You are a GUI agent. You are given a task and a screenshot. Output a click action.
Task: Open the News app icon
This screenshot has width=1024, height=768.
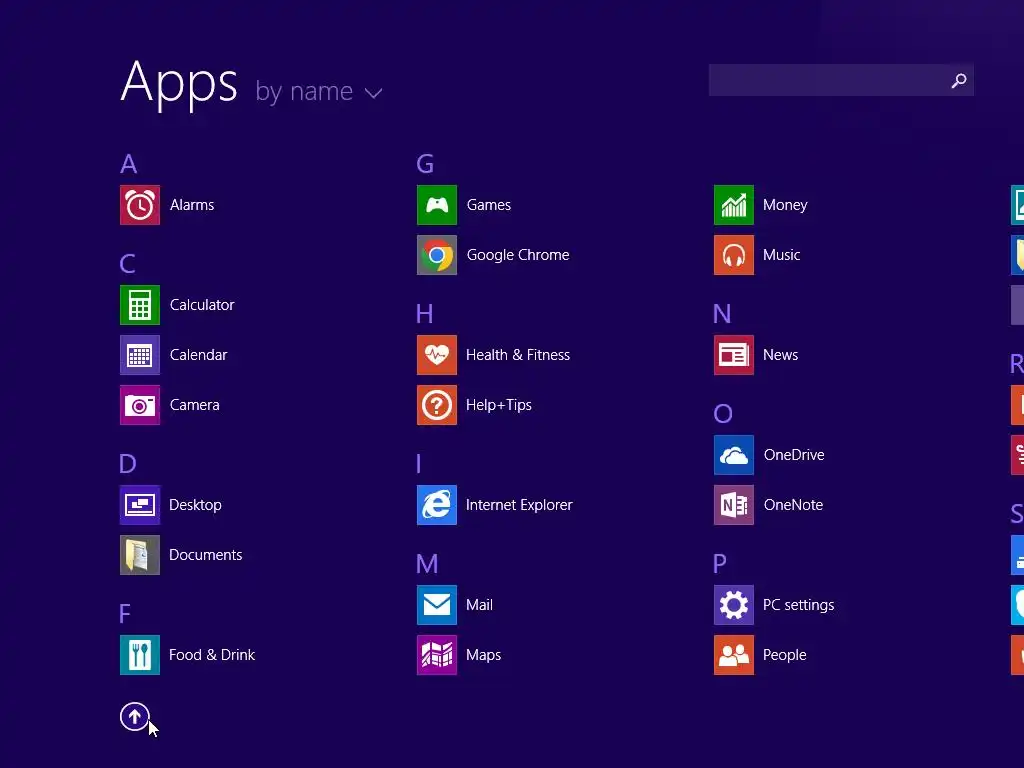click(x=734, y=355)
